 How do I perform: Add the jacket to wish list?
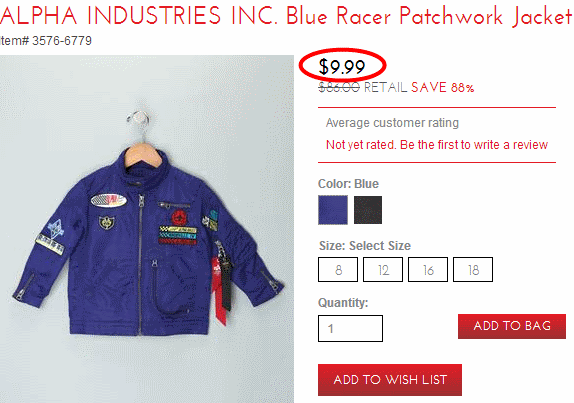pyautogui.click(x=390, y=380)
